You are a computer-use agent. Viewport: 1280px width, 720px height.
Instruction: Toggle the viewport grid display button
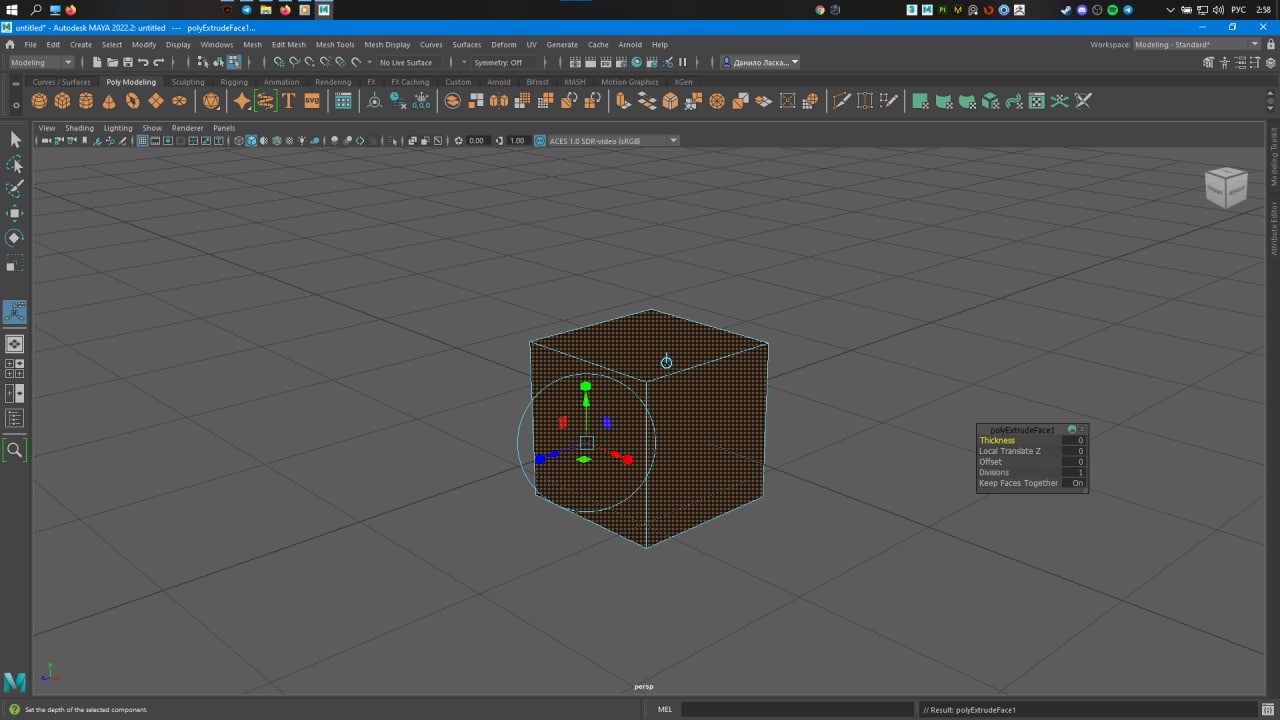pyautogui.click(x=142, y=141)
